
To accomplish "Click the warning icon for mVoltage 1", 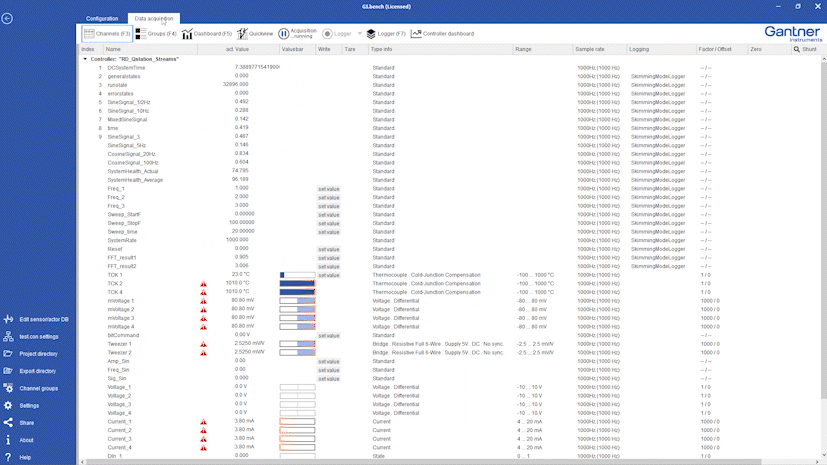I will [204, 301].
